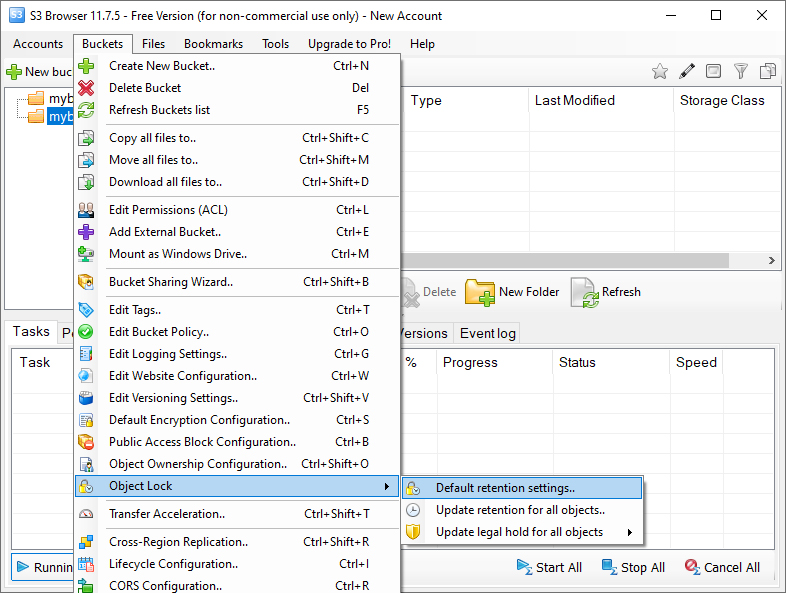Click the Cross-Region Replication icon

(86, 542)
